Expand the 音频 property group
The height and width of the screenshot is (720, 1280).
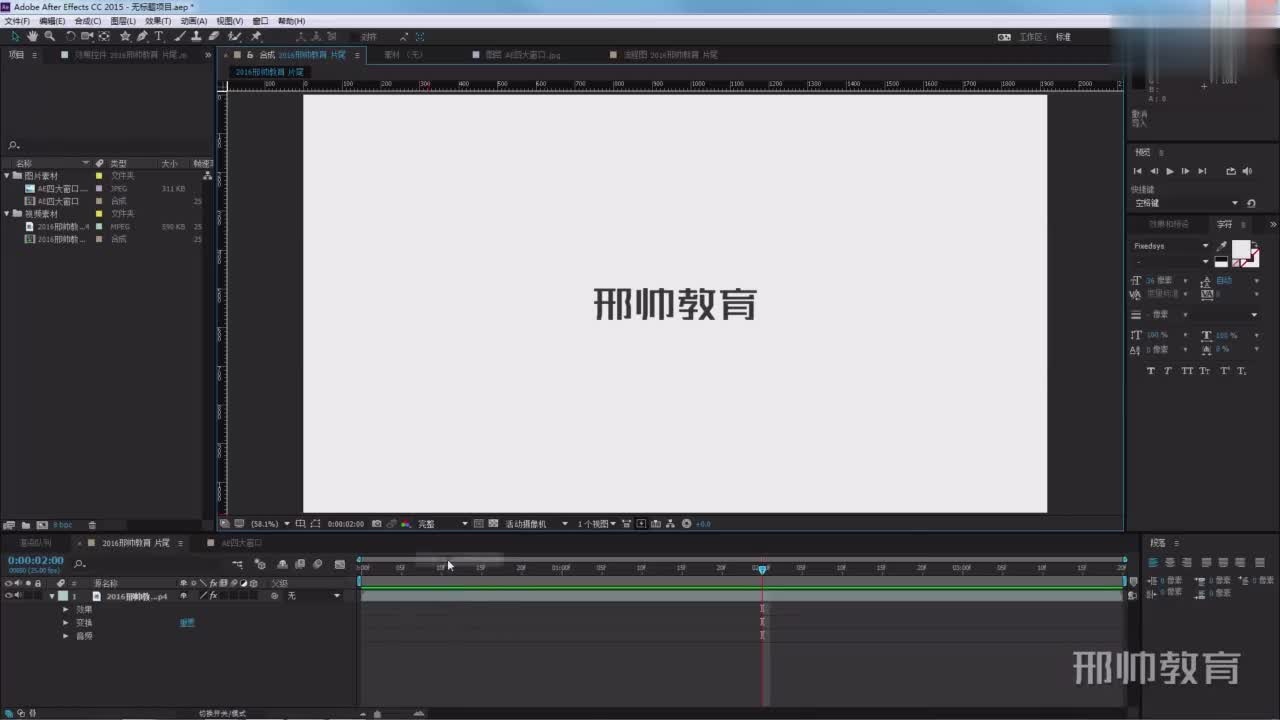coord(66,635)
